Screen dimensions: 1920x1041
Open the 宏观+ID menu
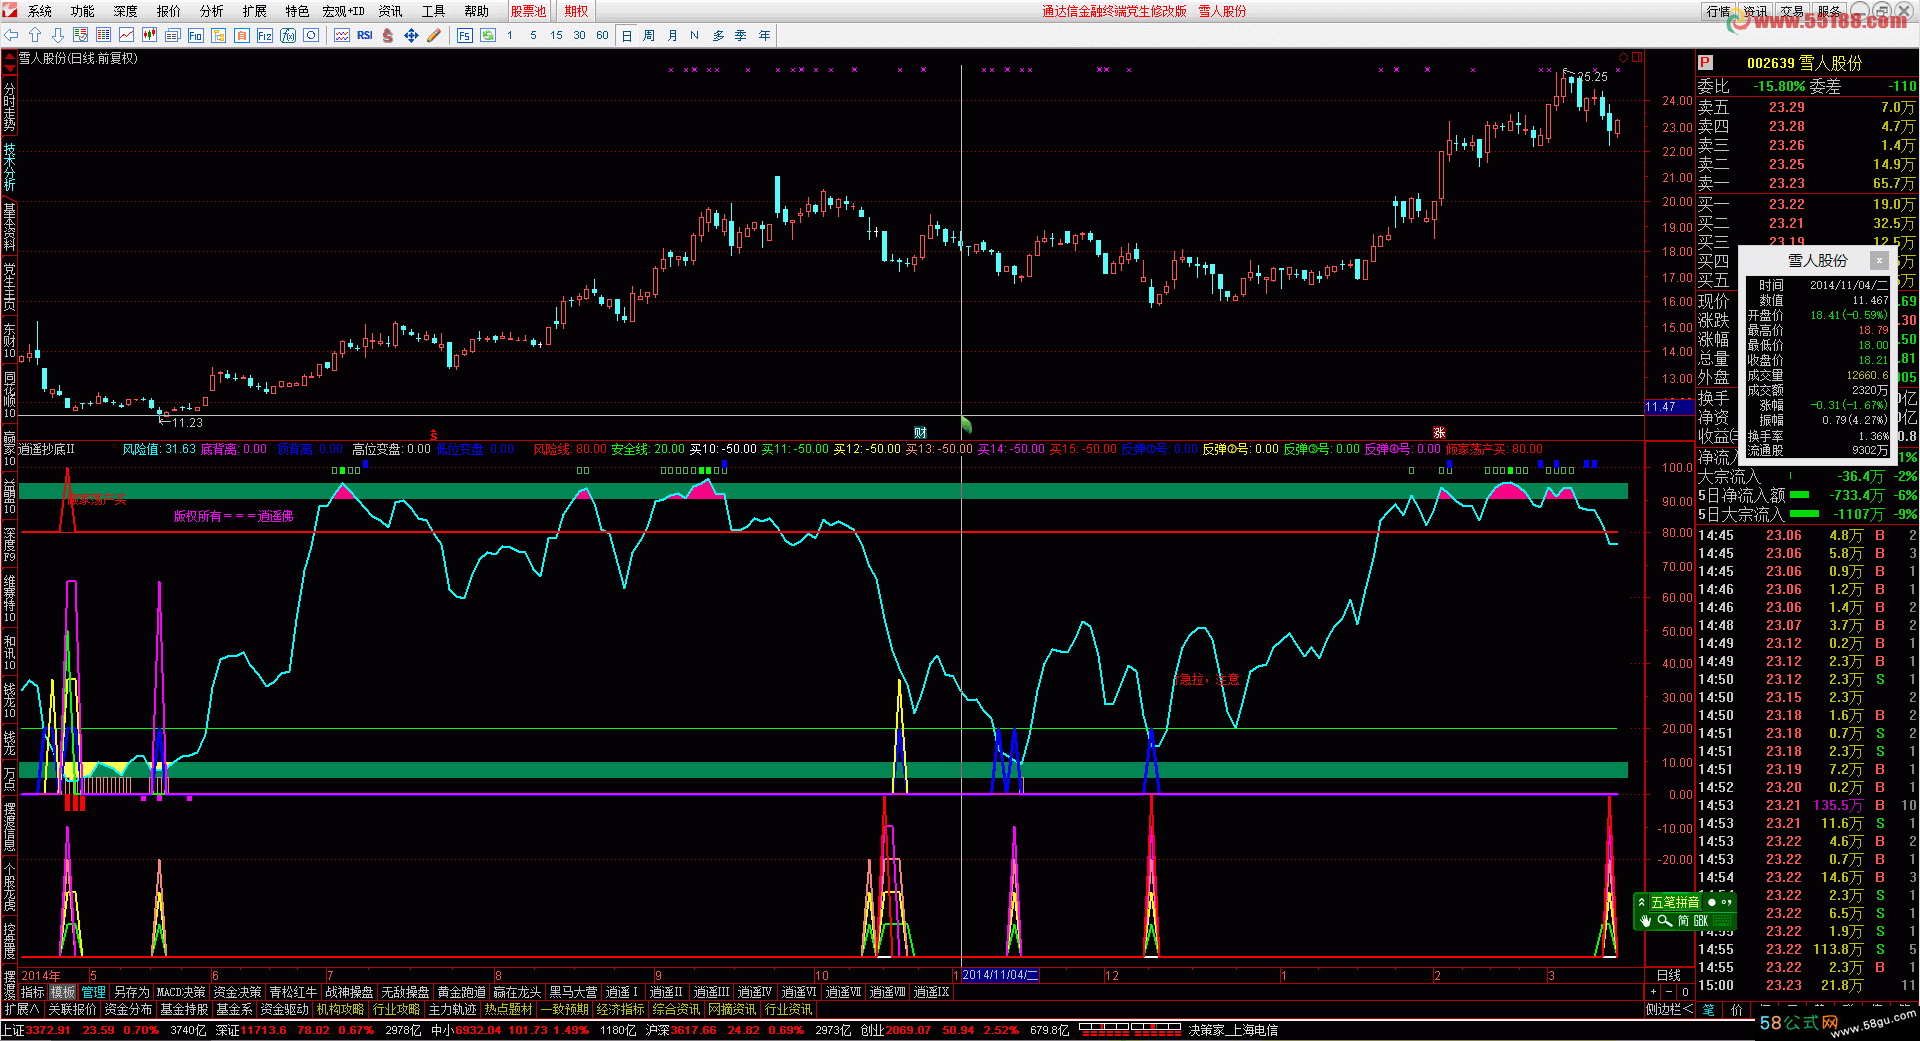343,11
